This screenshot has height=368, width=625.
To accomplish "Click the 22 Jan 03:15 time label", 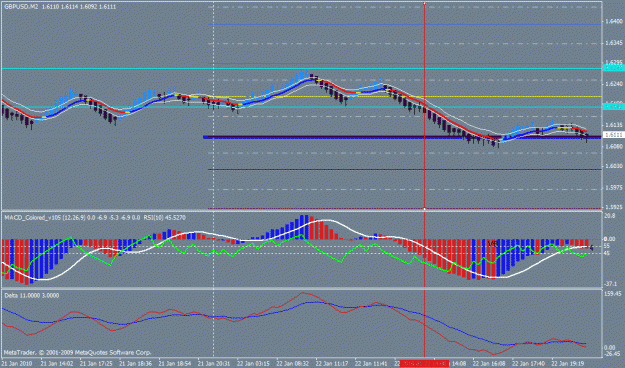I will click(253, 363).
